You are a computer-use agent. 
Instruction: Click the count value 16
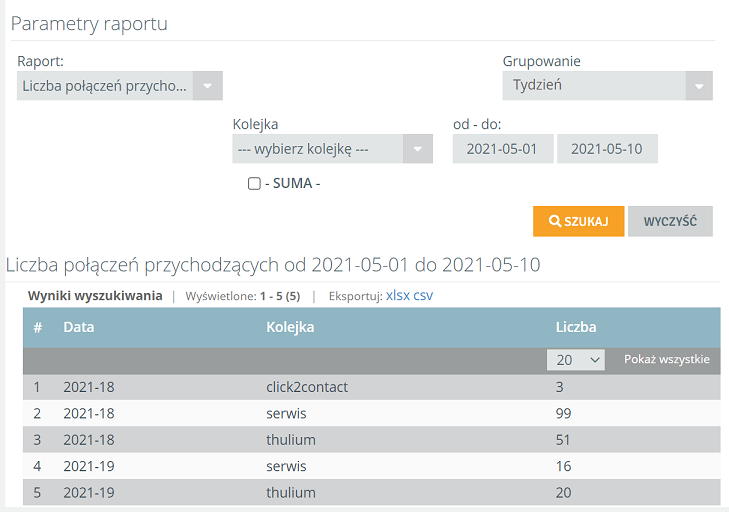[563, 466]
